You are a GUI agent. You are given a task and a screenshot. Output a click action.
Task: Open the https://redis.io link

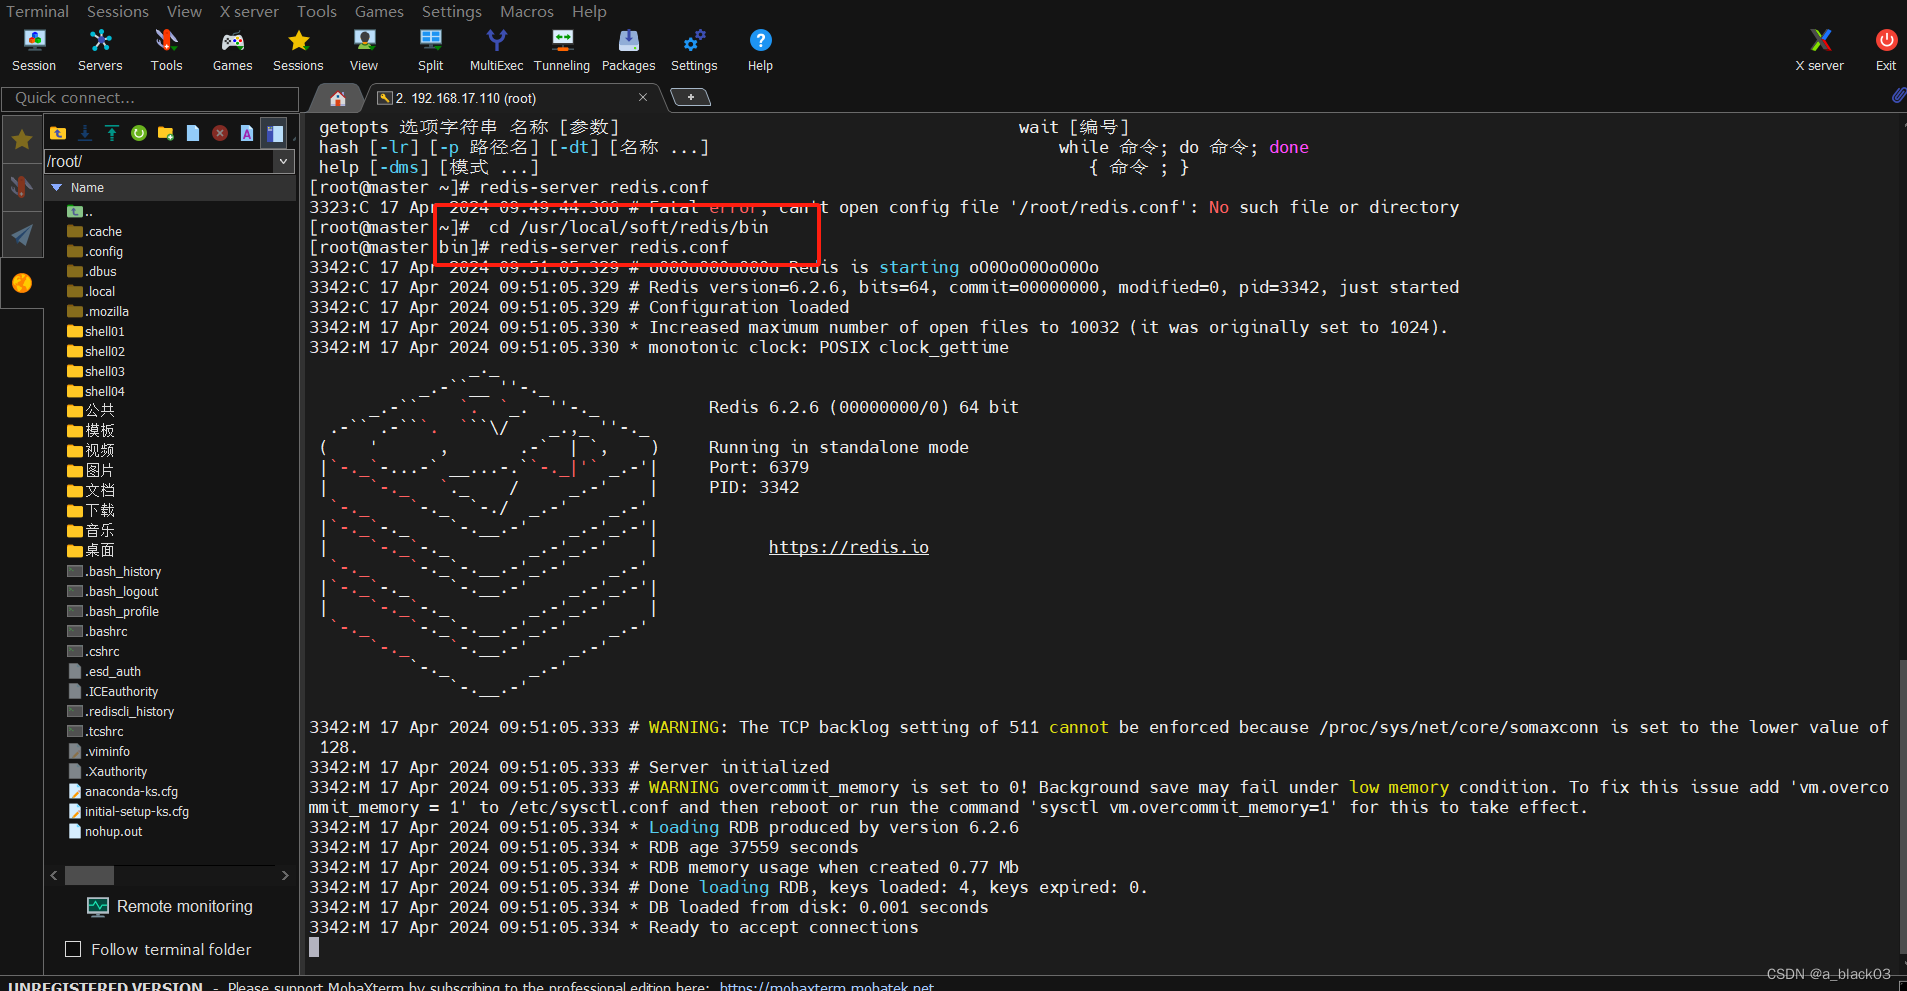(x=848, y=547)
